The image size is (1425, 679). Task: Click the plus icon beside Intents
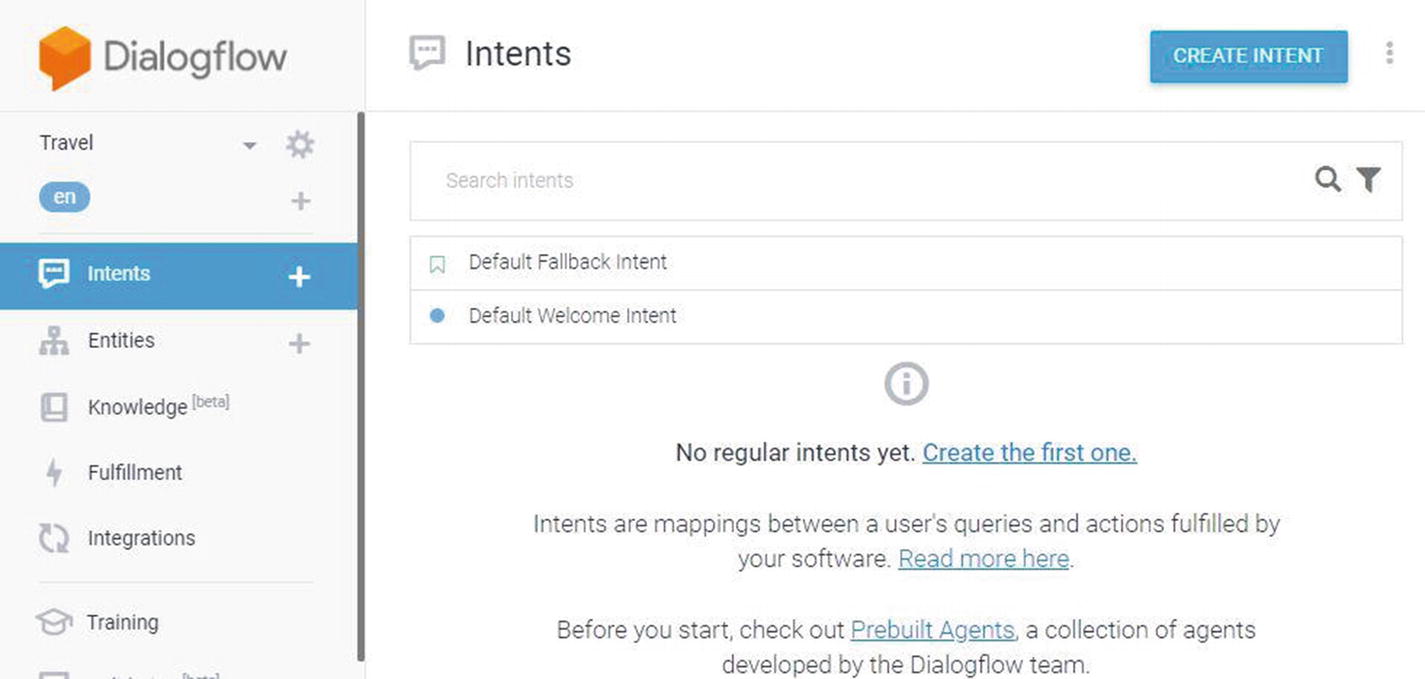(x=299, y=277)
